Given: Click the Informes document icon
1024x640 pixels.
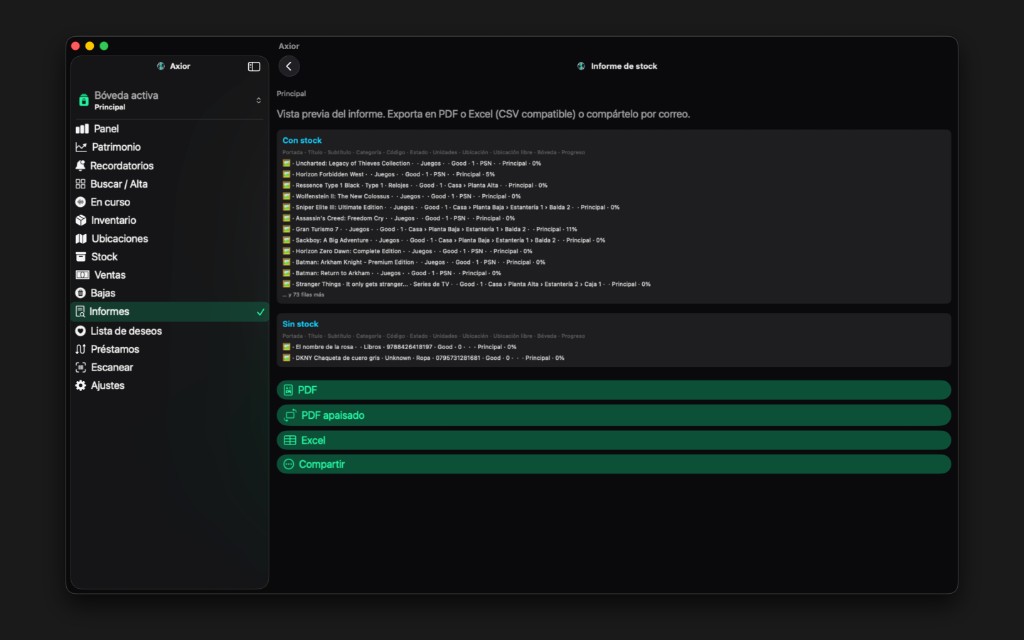Looking at the screenshot, I should 80,312.
